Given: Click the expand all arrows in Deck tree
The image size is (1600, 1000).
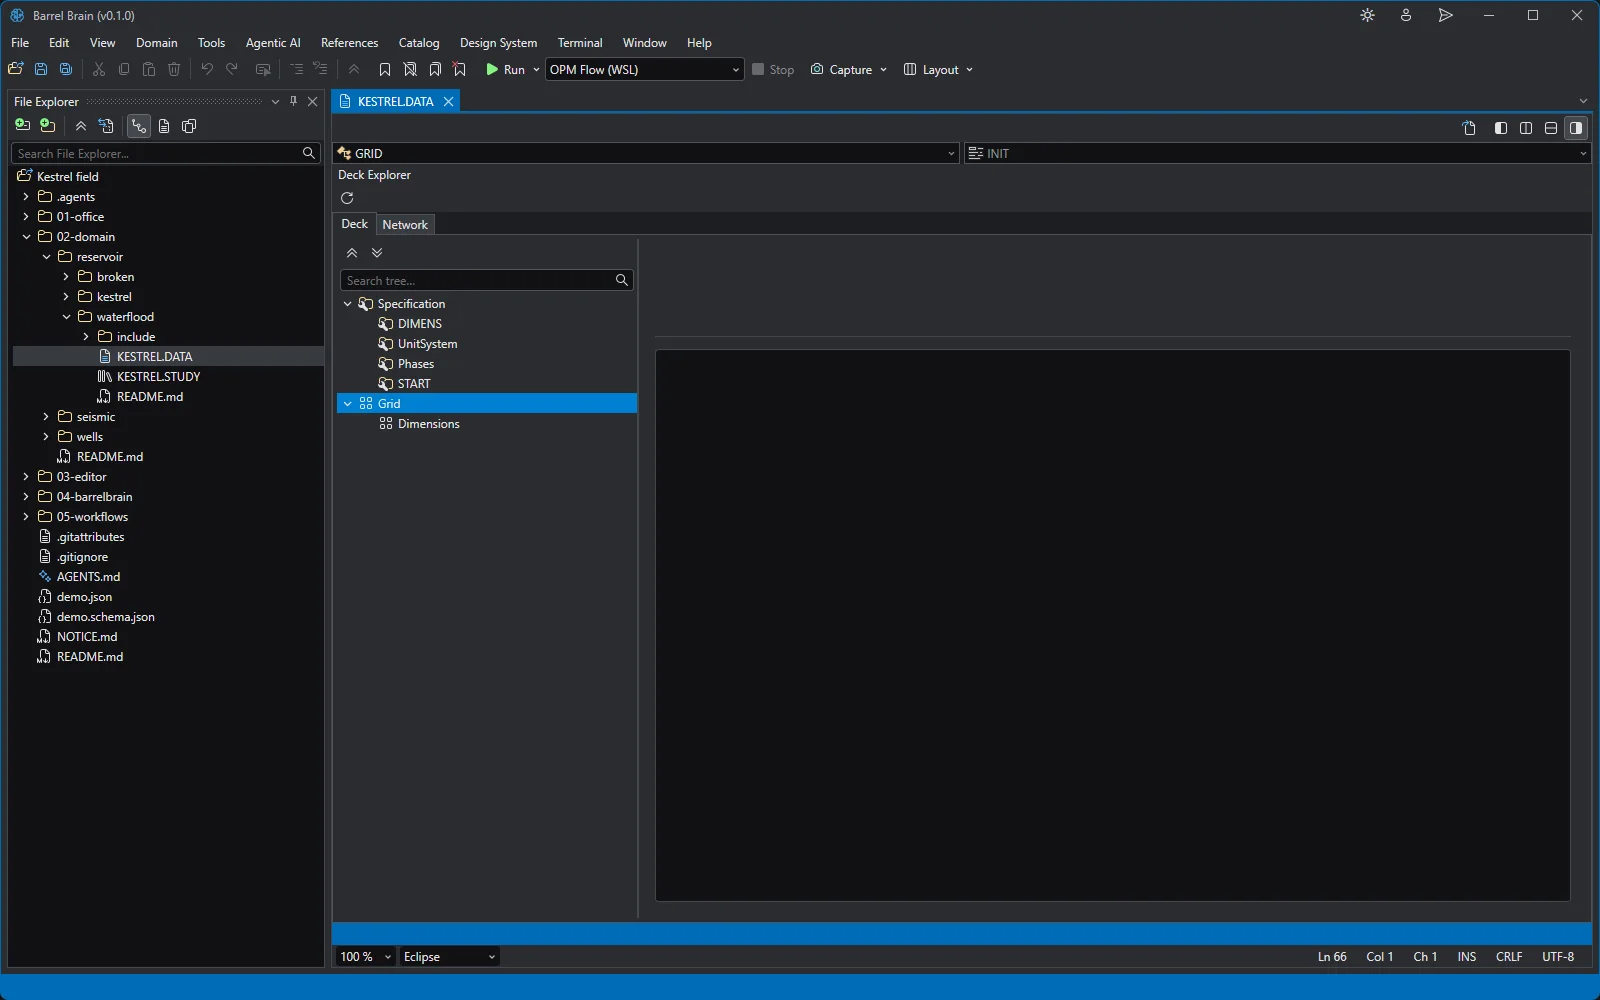Looking at the screenshot, I should [377, 253].
